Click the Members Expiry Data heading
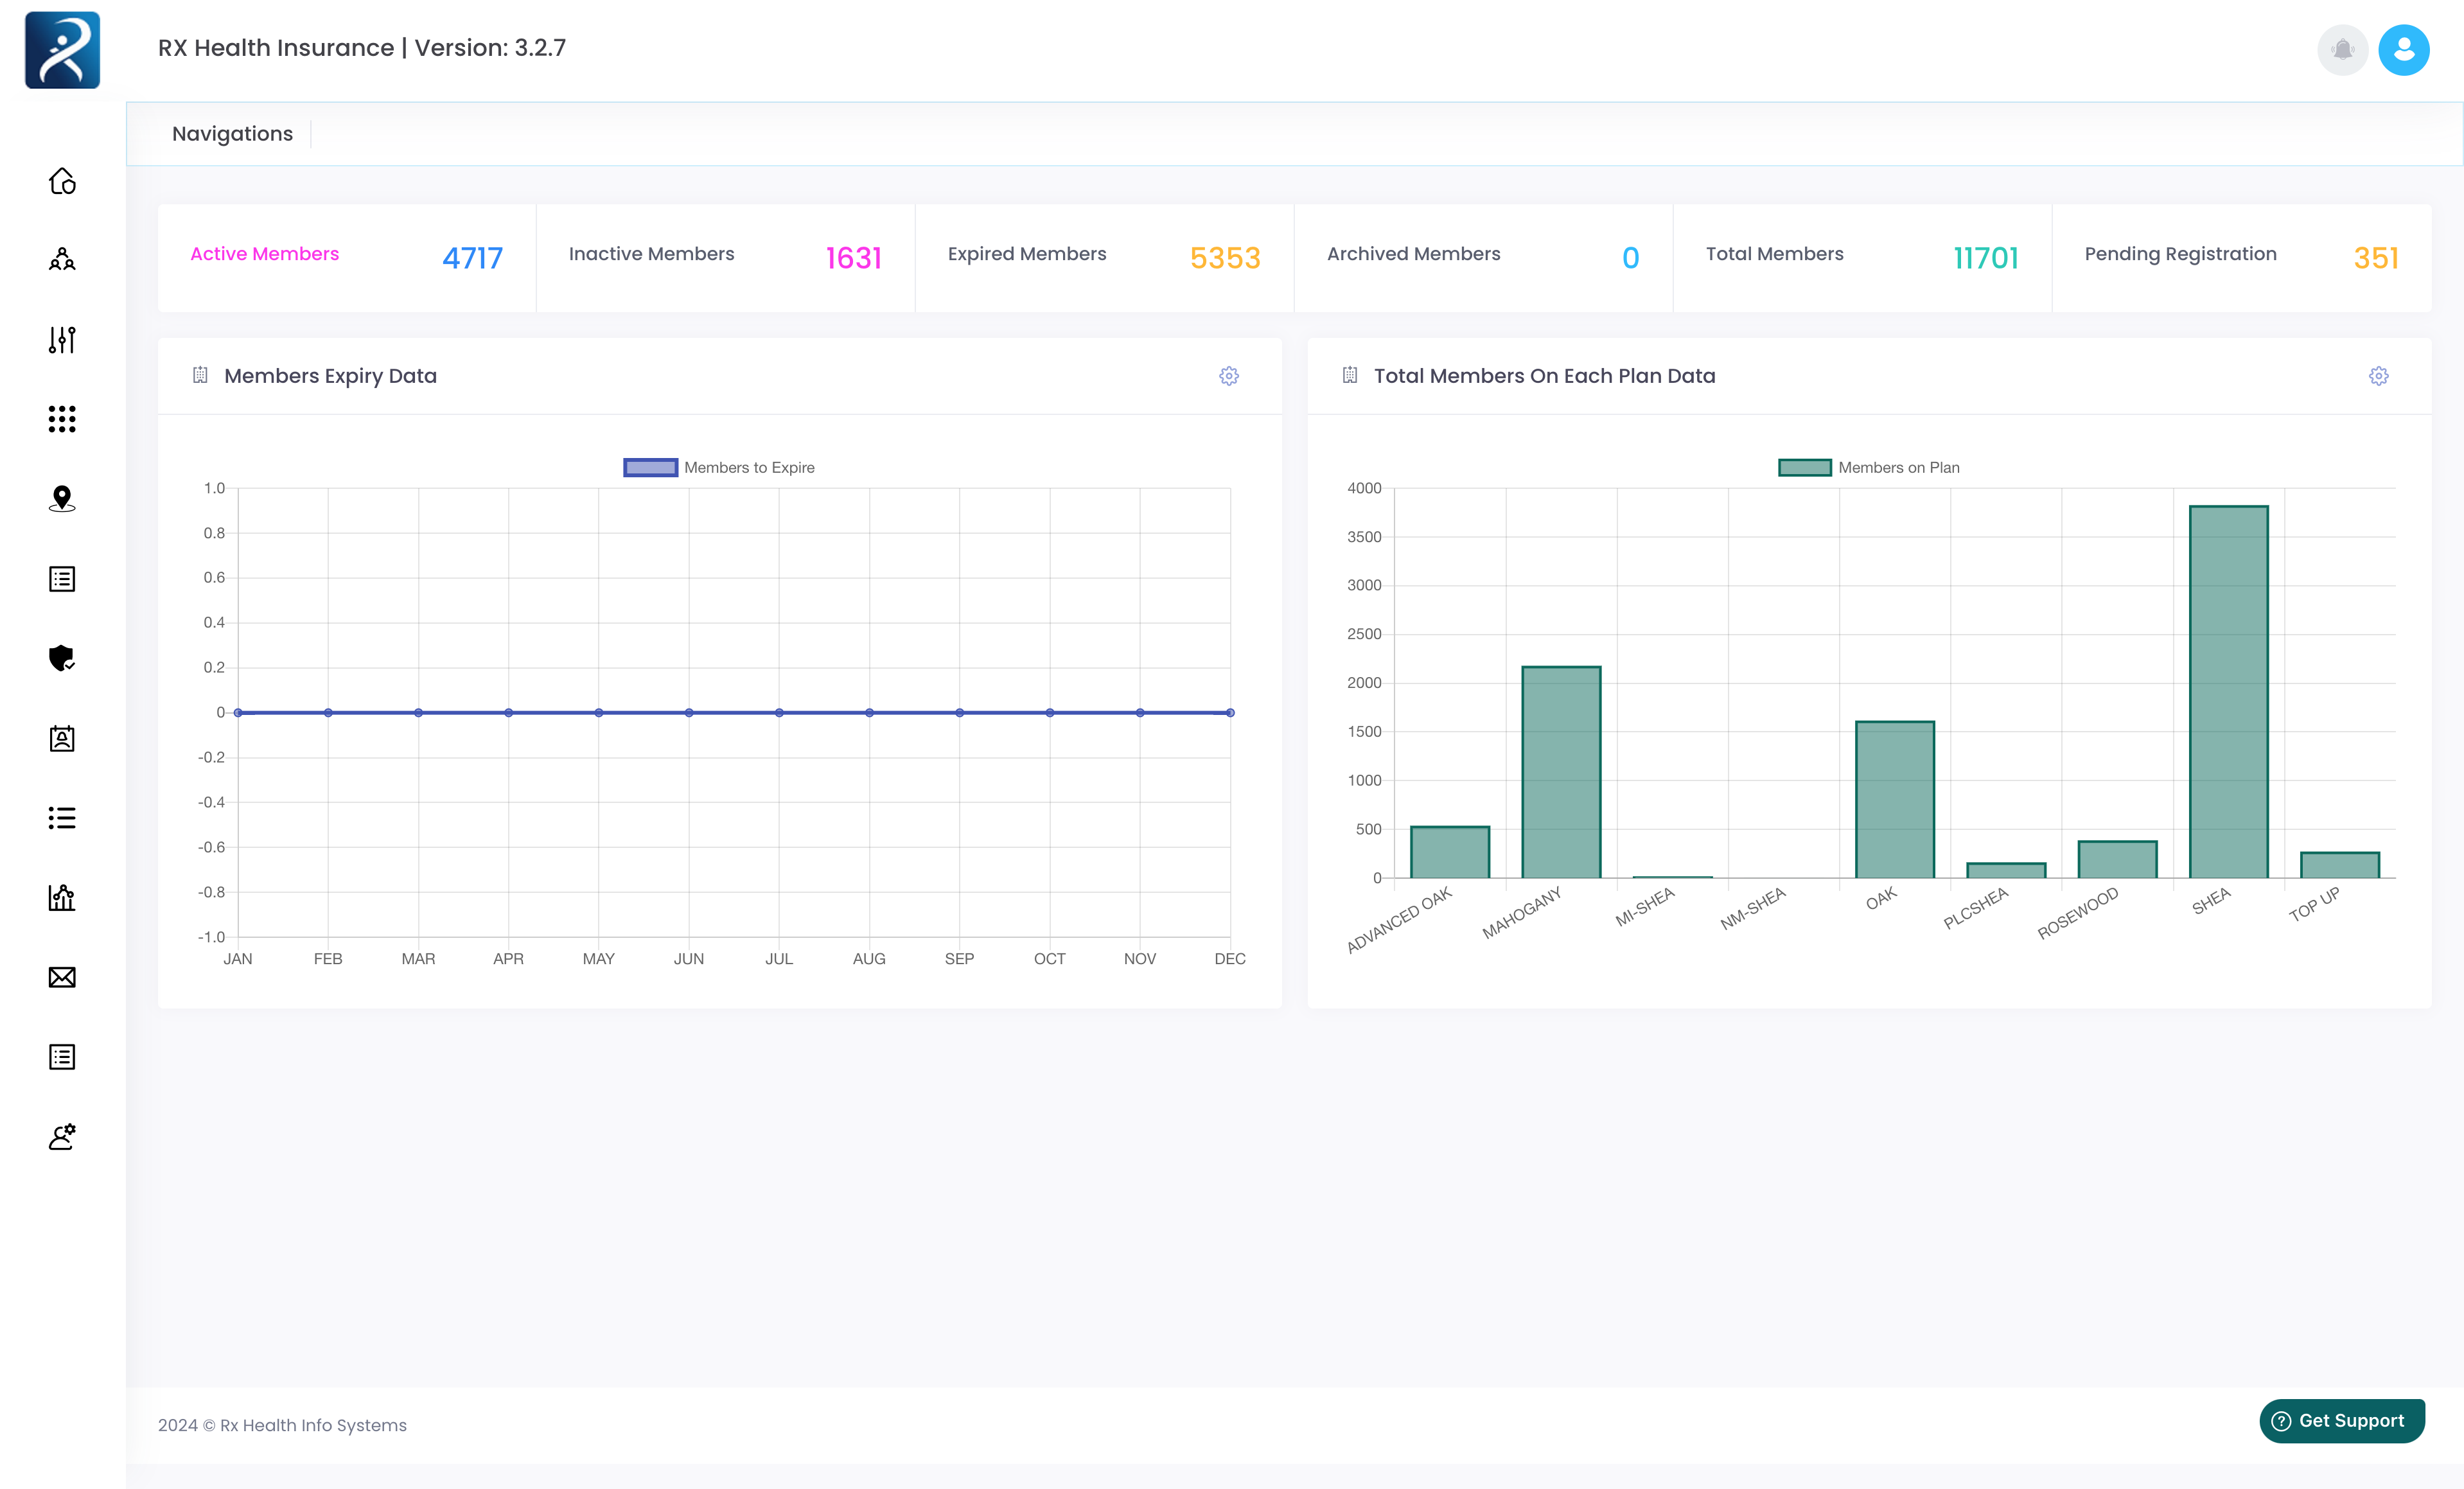Screen dimensions: 2464x1489 point(330,376)
